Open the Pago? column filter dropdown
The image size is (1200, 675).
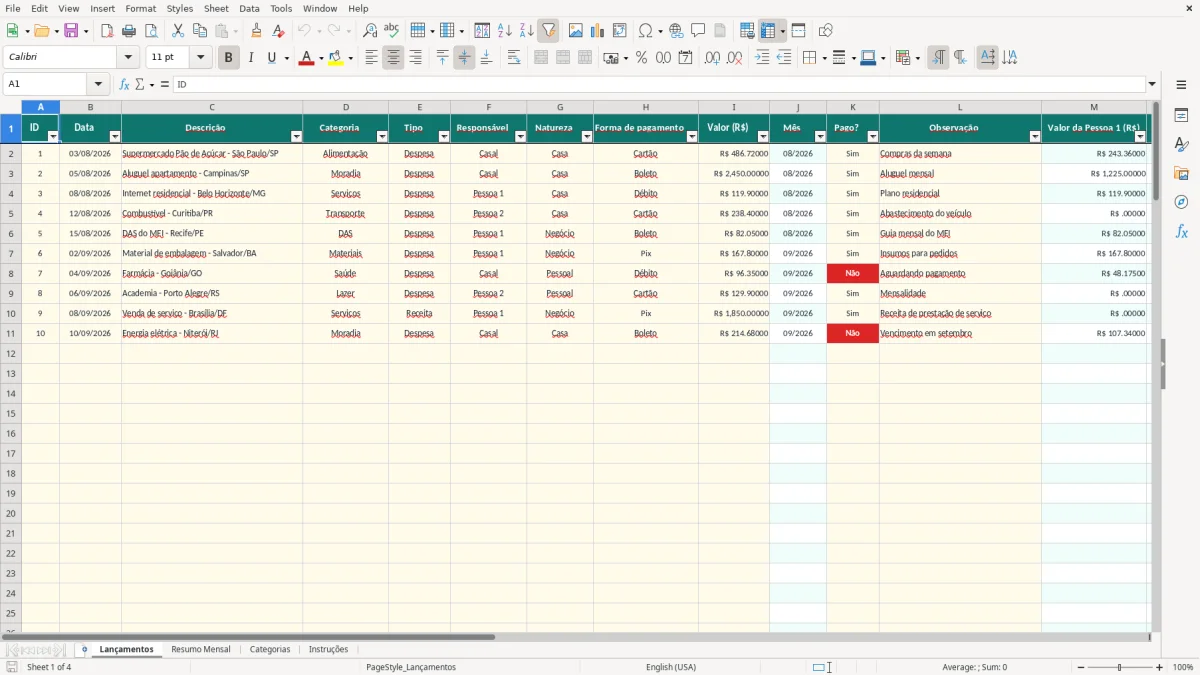pyautogui.click(x=872, y=136)
